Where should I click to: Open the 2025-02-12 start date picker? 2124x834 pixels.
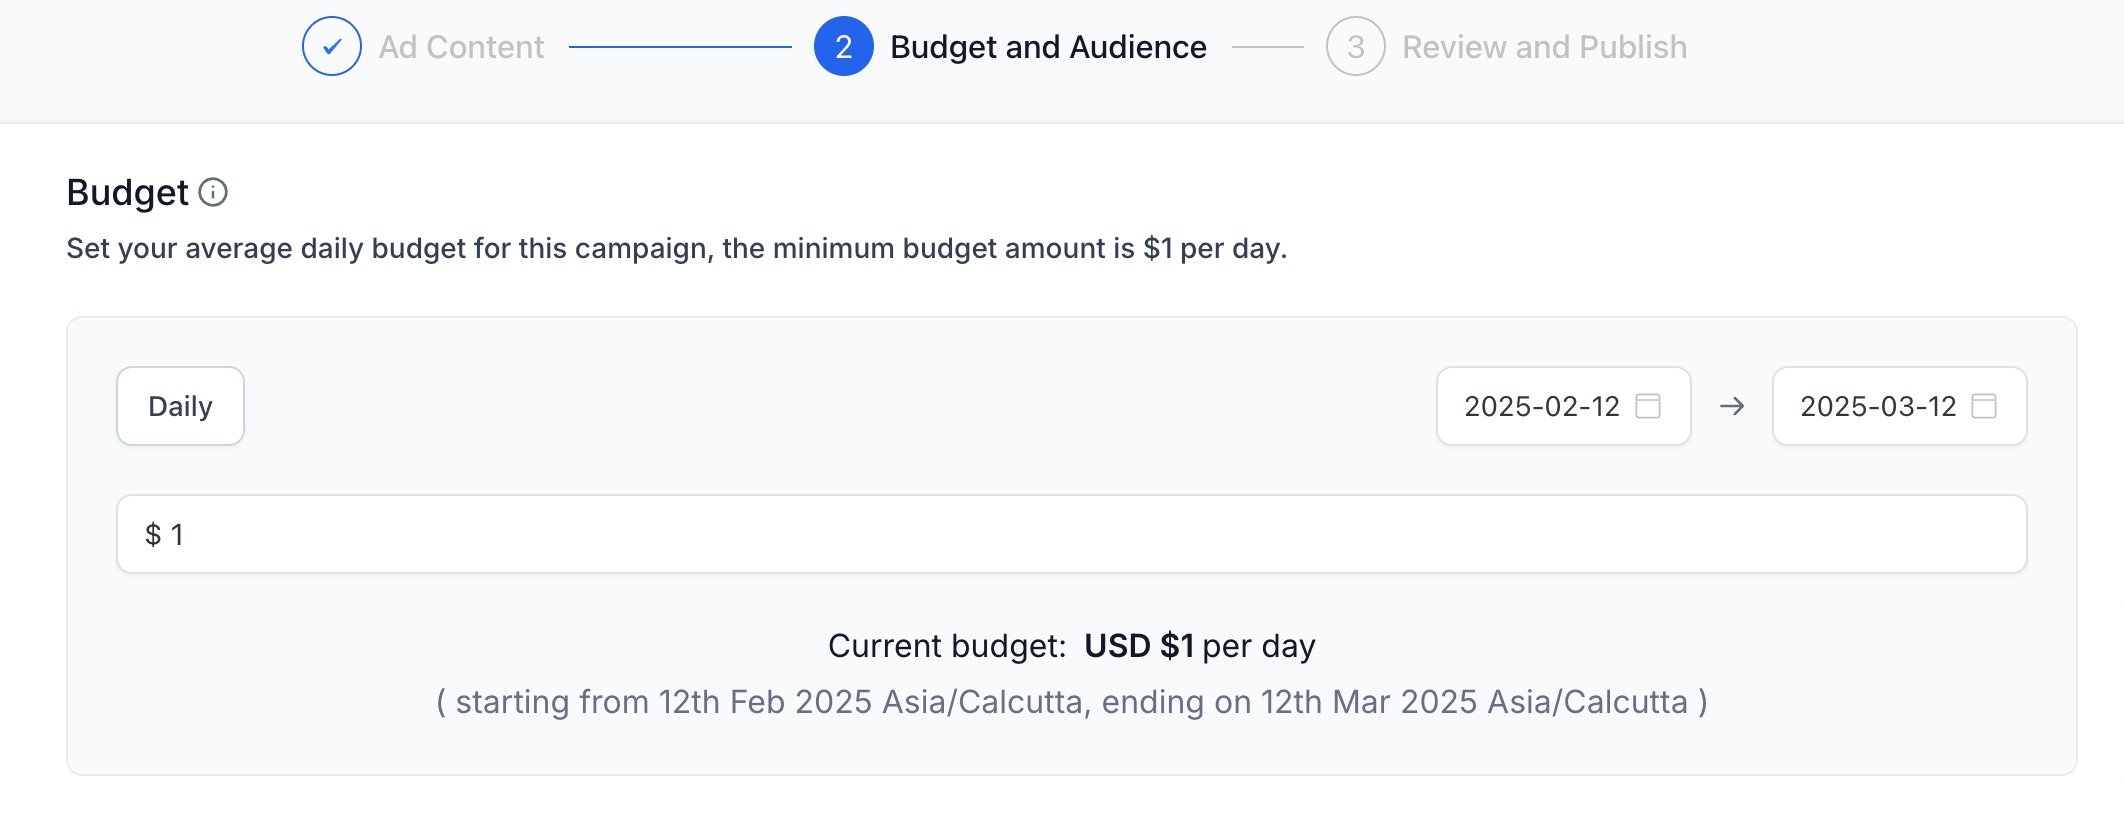pos(1564,406)
